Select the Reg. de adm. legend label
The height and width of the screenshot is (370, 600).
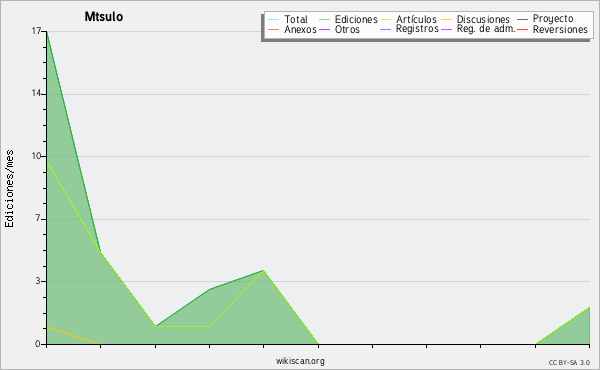(x=486, y=29)
